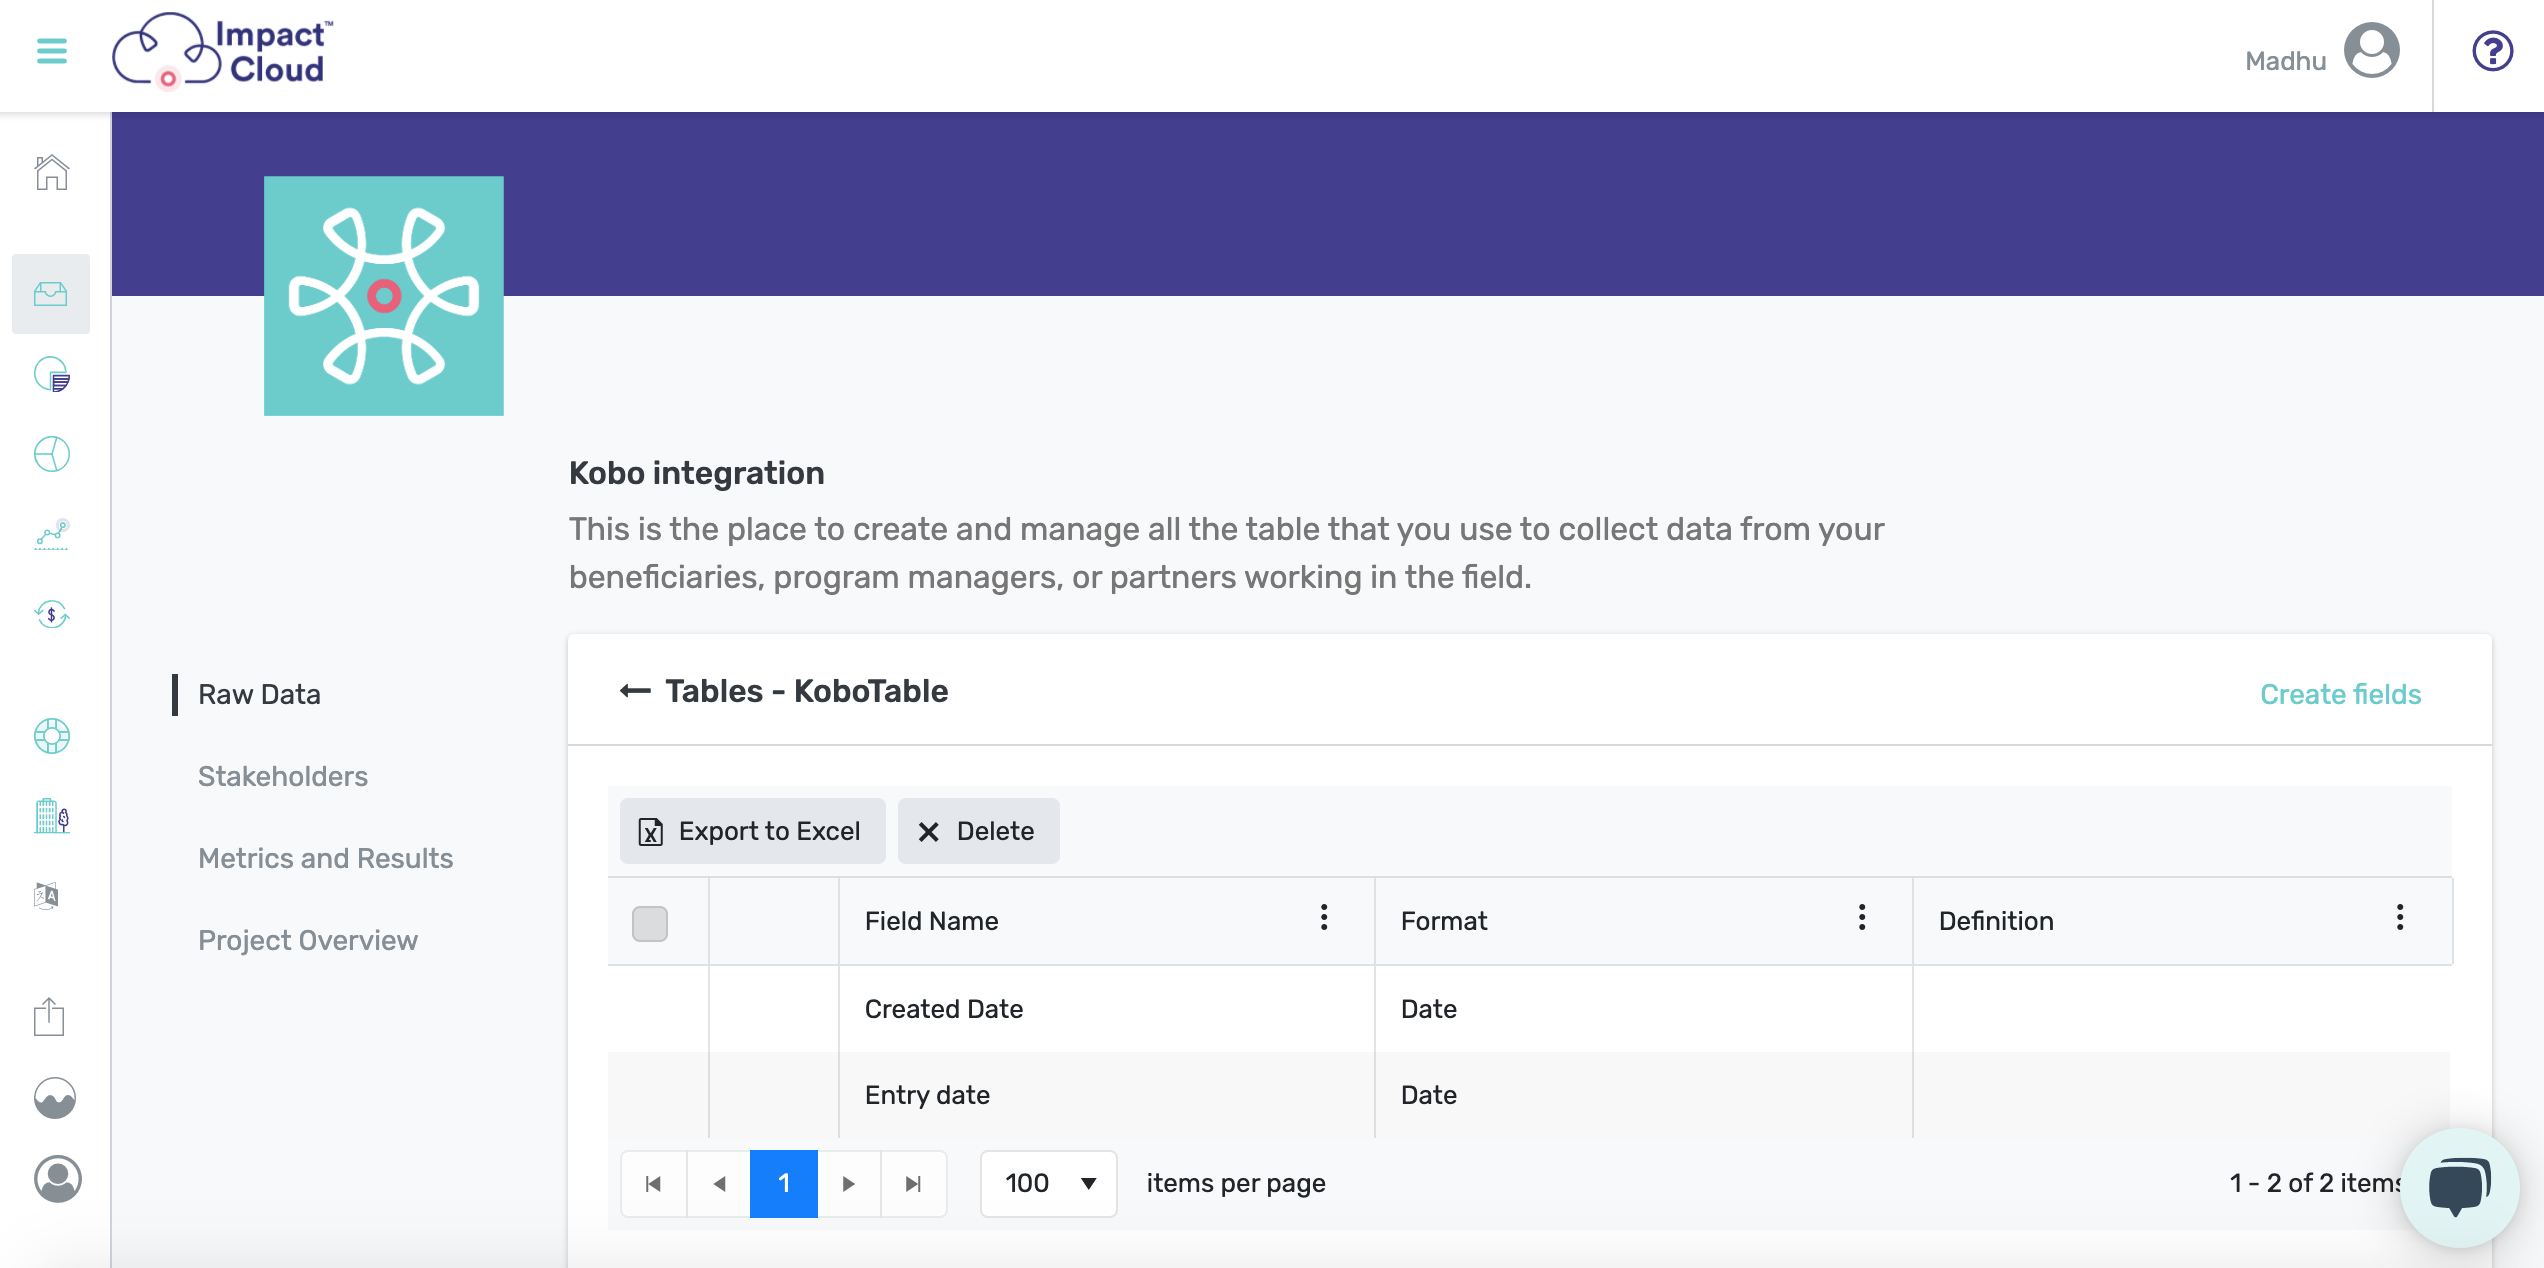This screenshot has width=2544, height=1268.
Task: Click the Format cell of Entry date
Action: click(1643, 1095)
